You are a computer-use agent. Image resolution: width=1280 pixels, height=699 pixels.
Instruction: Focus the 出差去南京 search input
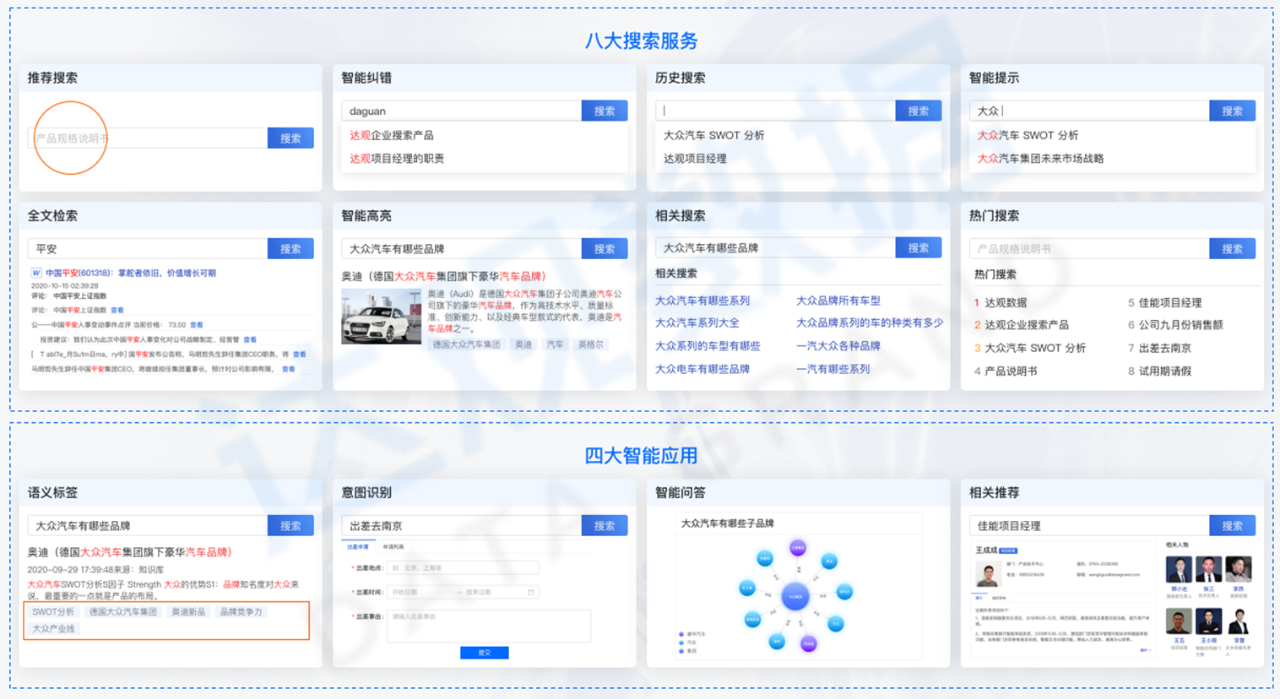pos(461,525)
